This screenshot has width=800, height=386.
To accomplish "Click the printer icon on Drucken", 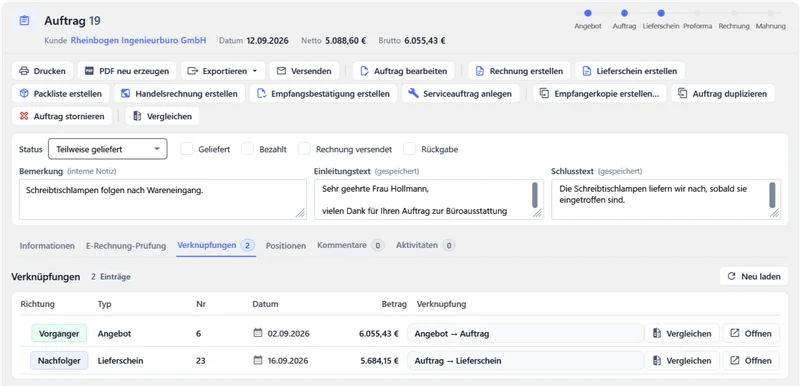I will pyautogui.click(x=24, y=71).
